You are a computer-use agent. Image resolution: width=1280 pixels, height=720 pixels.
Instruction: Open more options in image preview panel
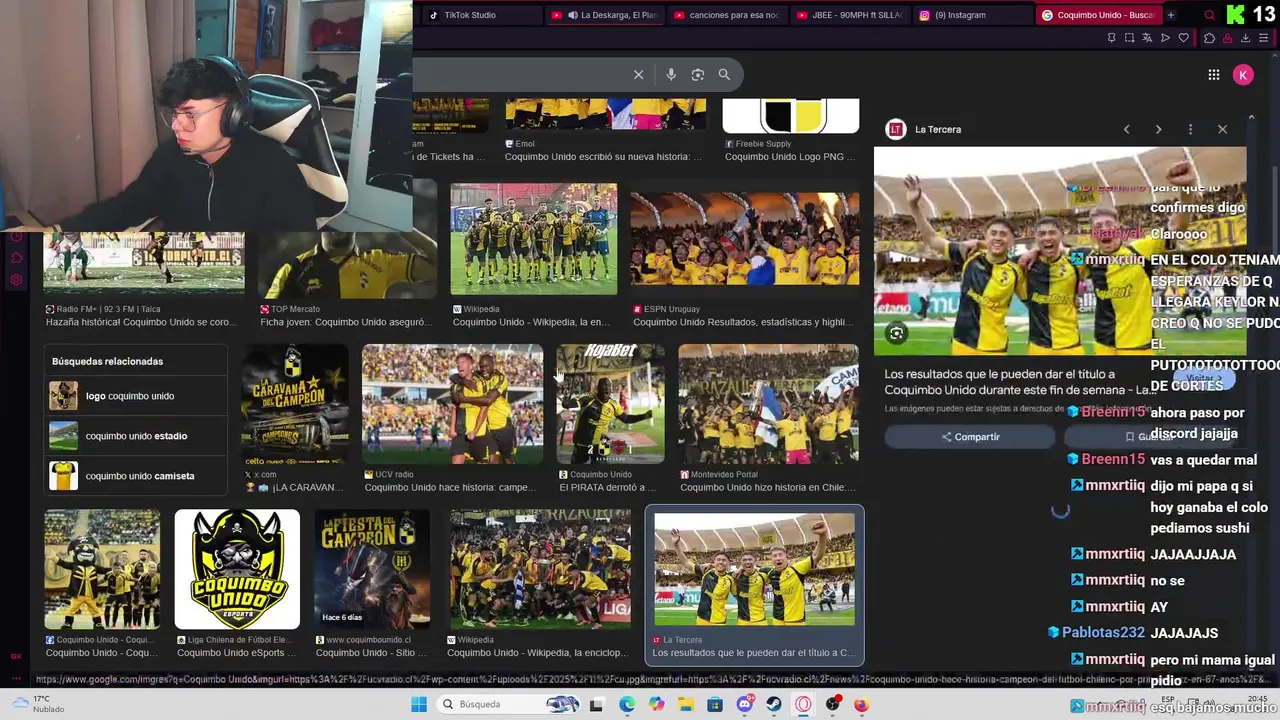click(x=1190, y=129)
